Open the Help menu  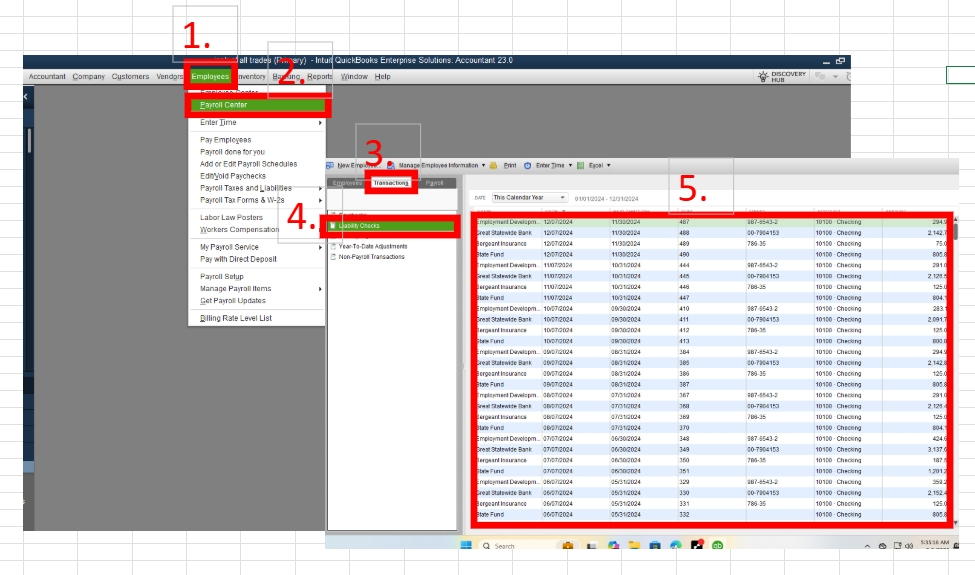382,76
